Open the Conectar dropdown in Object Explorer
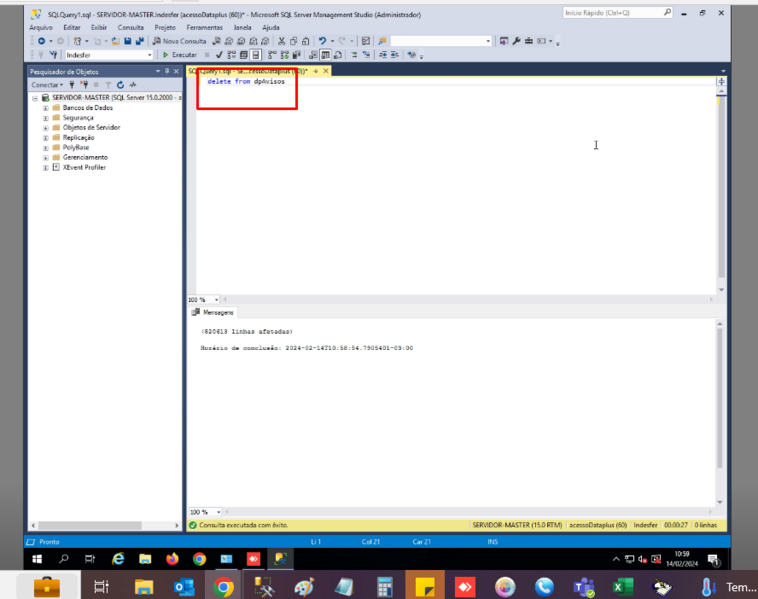The width and height of the screenshot is (758, 599). pyautogui.click(x=47, y=85)
